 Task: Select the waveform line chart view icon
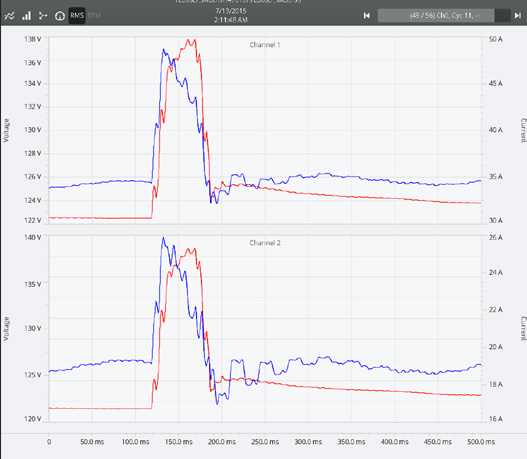pyautogui.click(x=9, y=16)
